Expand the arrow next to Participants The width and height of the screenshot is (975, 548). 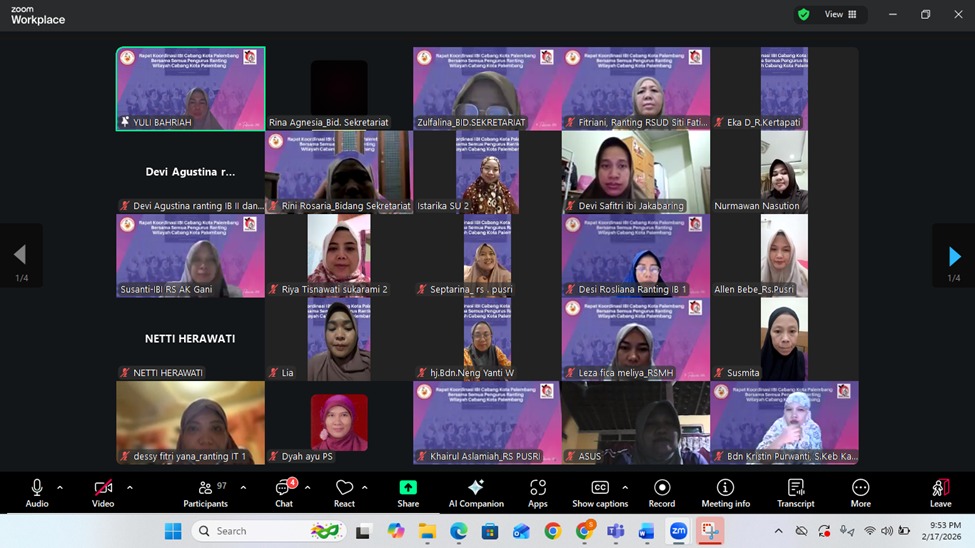243,488
